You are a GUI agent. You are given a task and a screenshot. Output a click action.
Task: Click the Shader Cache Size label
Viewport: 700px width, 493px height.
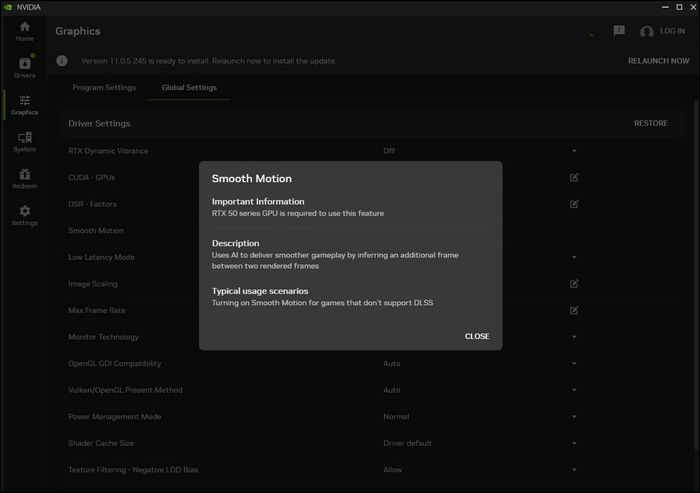coord(101,443)
